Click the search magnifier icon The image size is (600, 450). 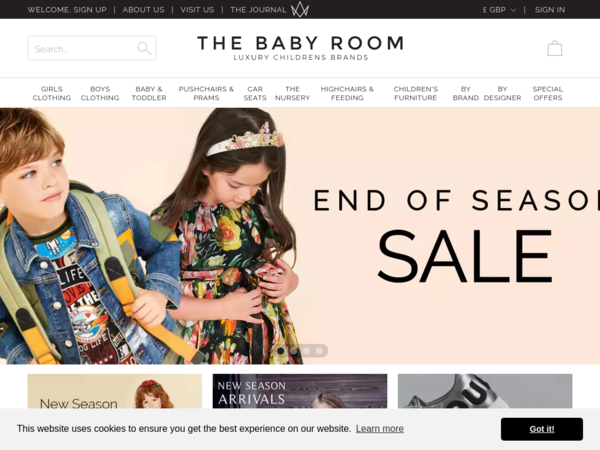(x=144, y=48)
